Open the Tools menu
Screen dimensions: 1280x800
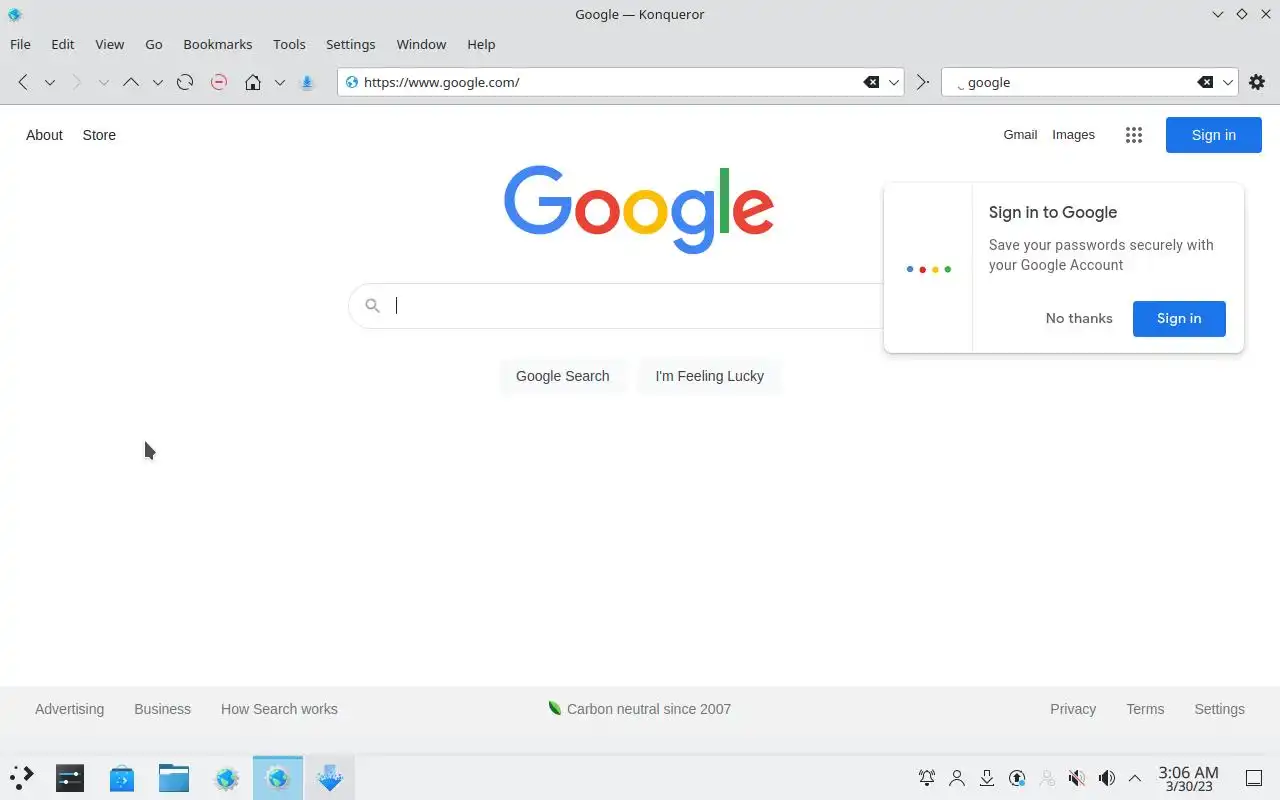289,44
